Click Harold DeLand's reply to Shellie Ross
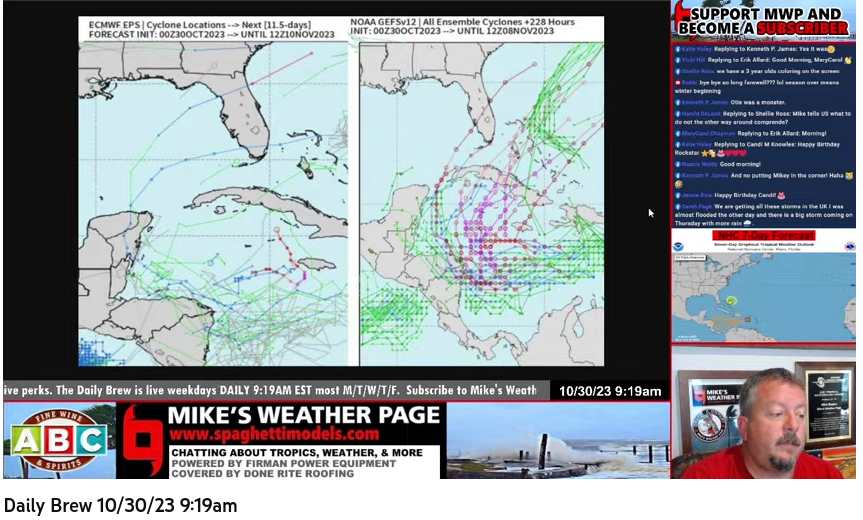Image resolution: width=863 pixels, height=520 pixels. (763, 118)
